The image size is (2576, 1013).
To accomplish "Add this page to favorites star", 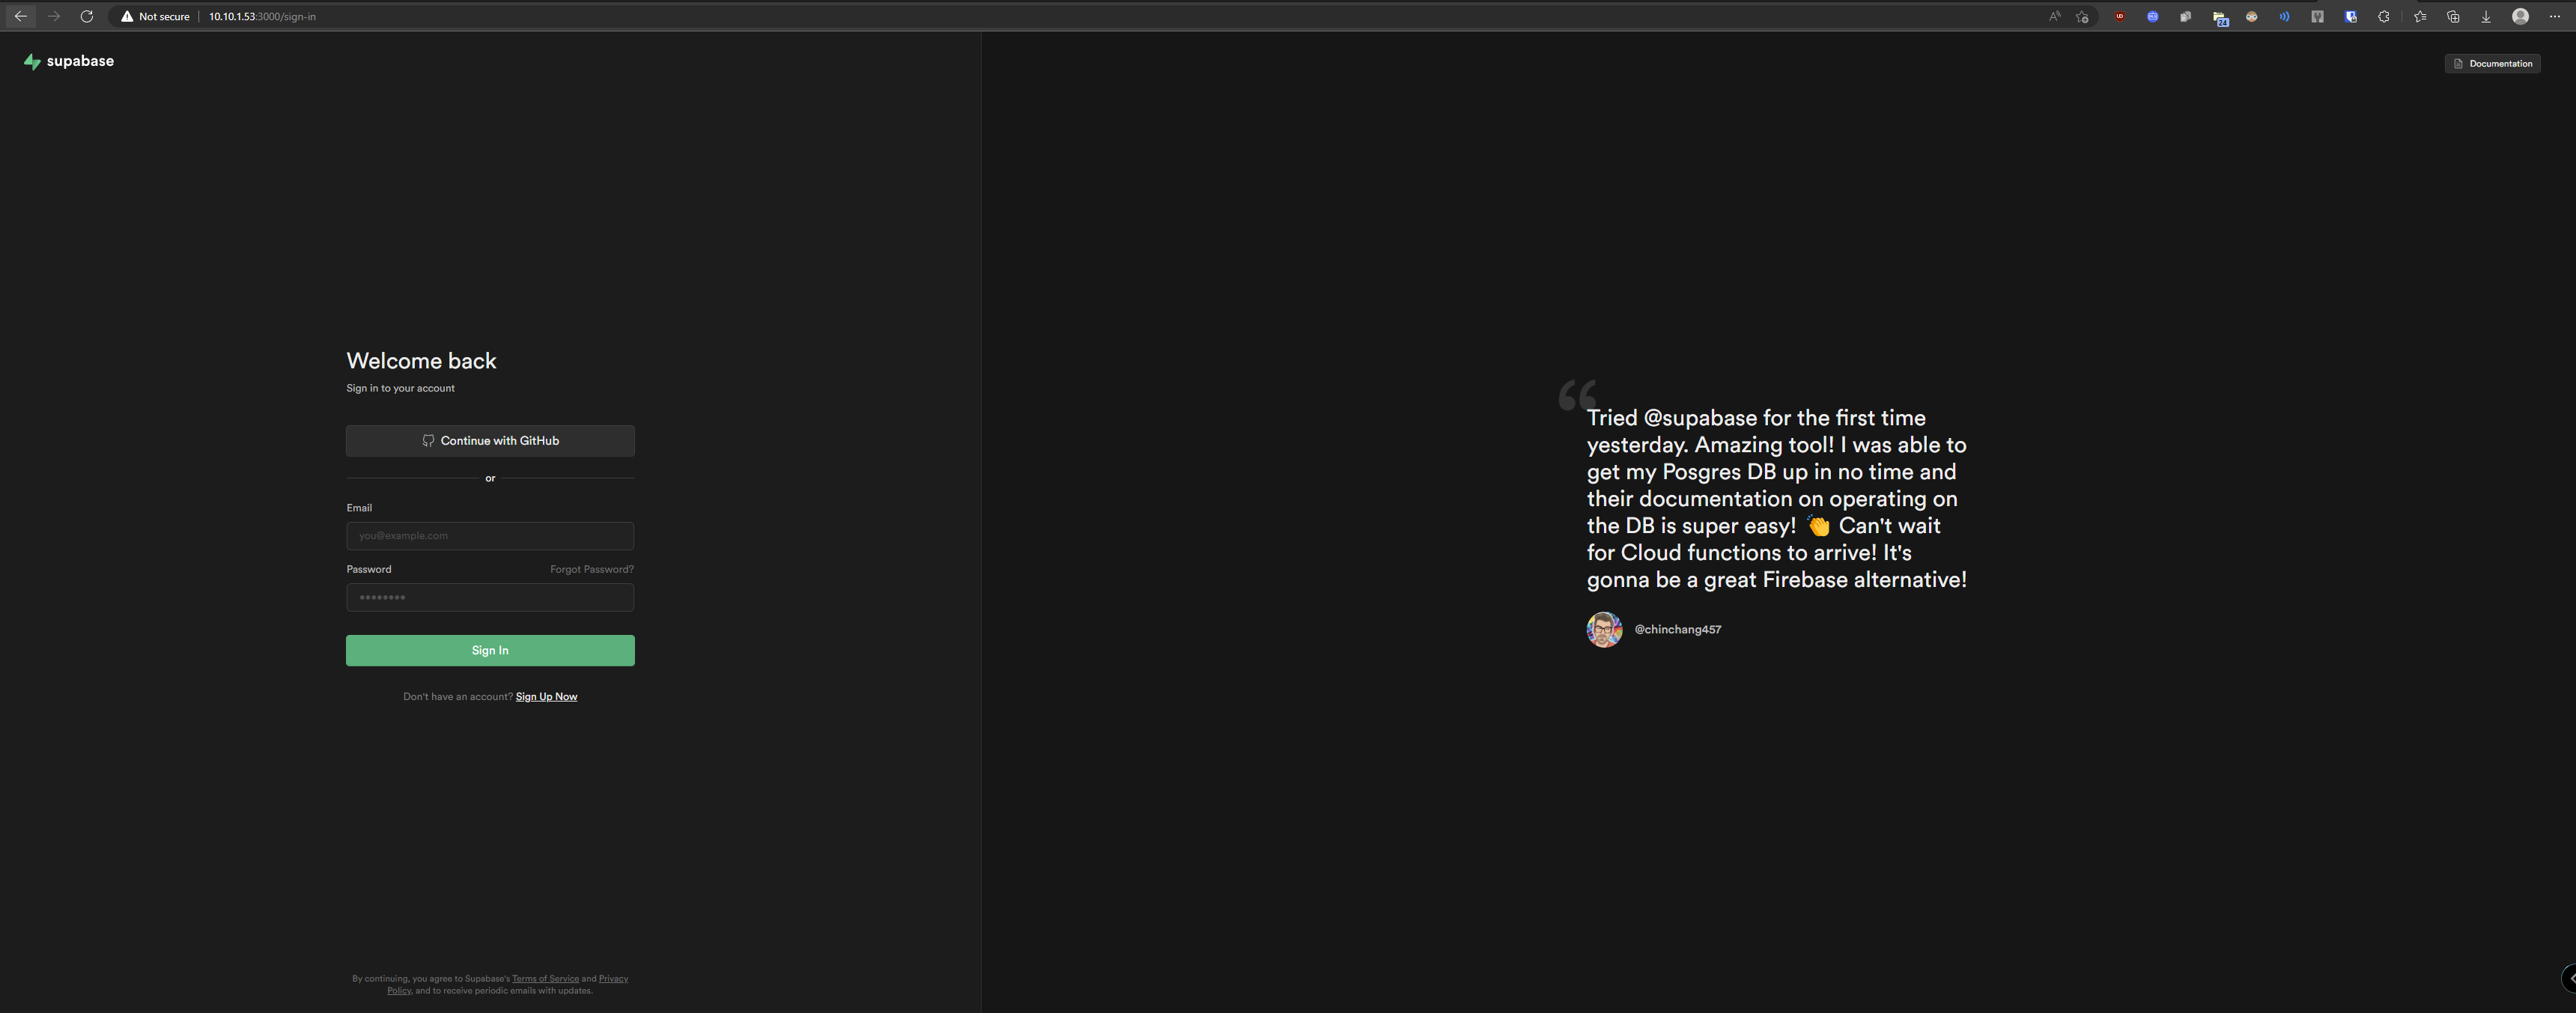I will click(x=2082, y=17).
